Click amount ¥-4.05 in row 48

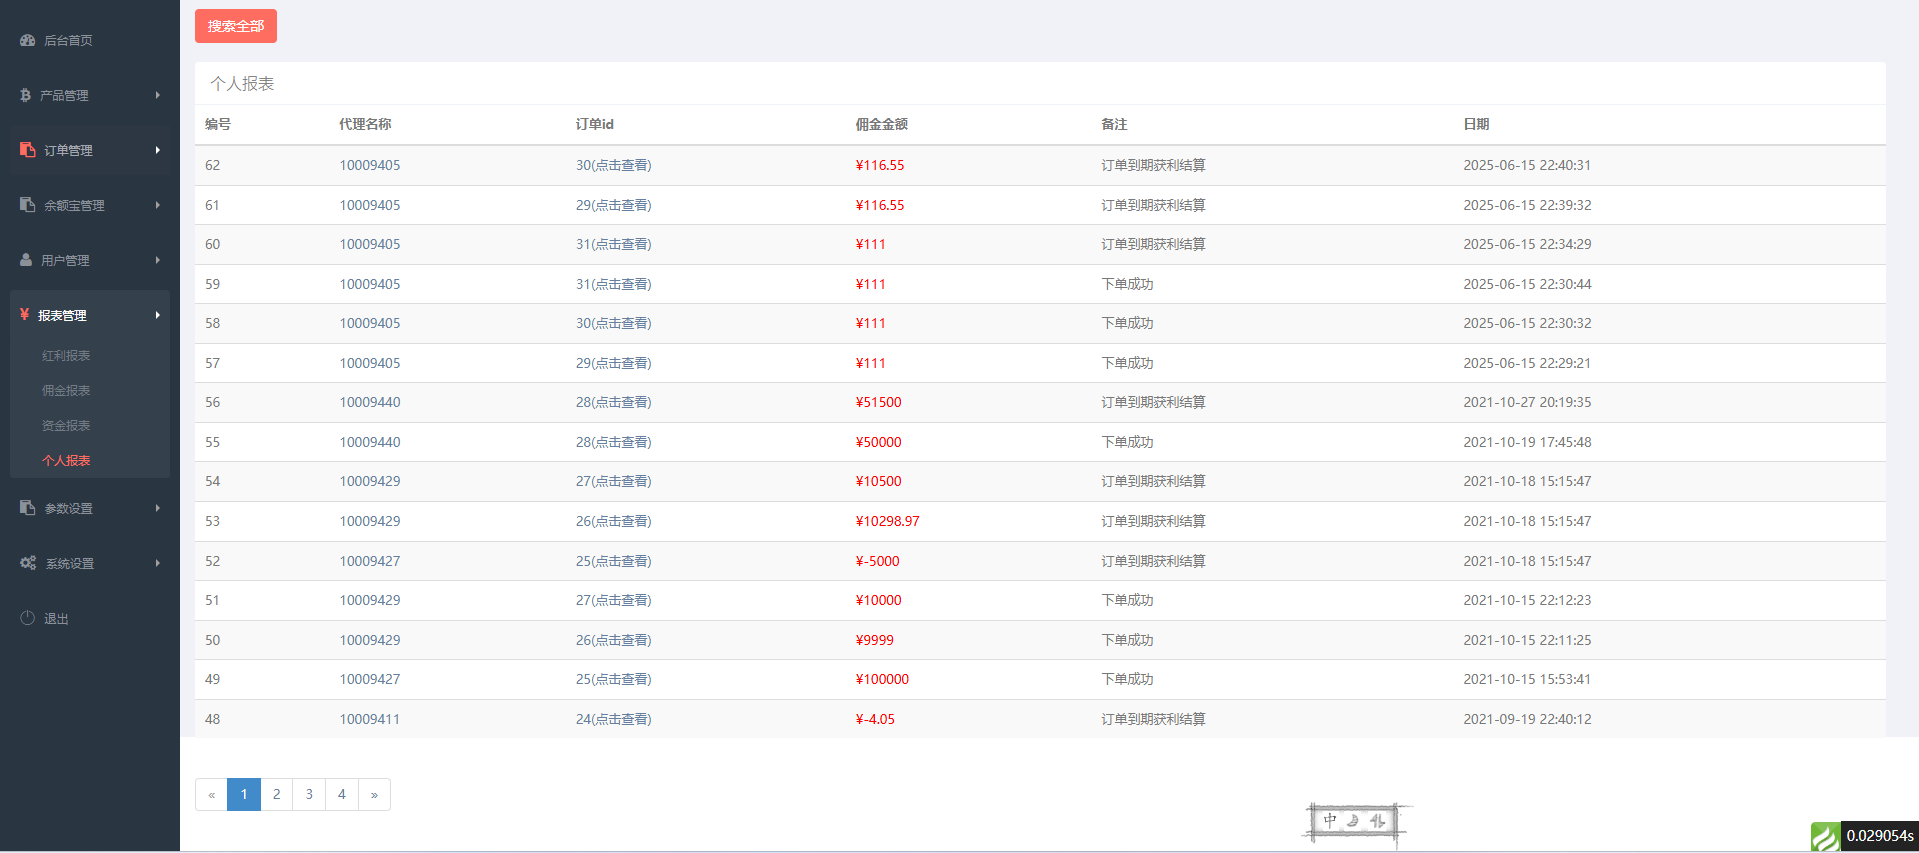click(x=875, y=719)
